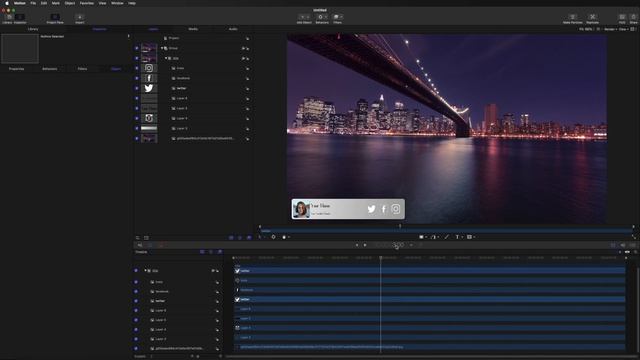Switch to the Audio tab
Image resolution: width=640 pixels, height=360 pixels.
pyautogui.click(x=233, y=29)
